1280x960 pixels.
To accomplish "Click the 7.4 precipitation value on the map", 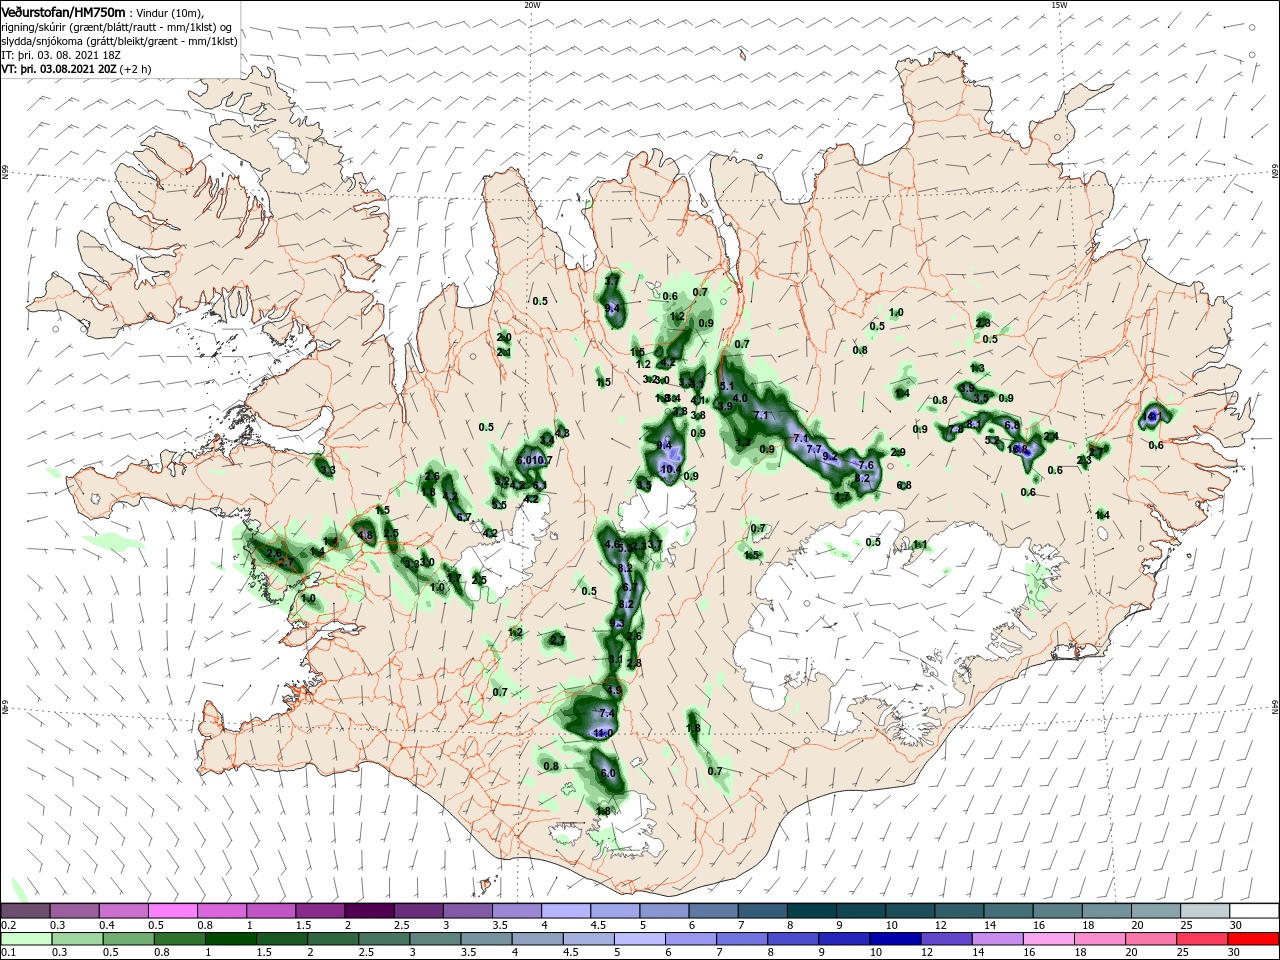I will [x=606, y=713].
